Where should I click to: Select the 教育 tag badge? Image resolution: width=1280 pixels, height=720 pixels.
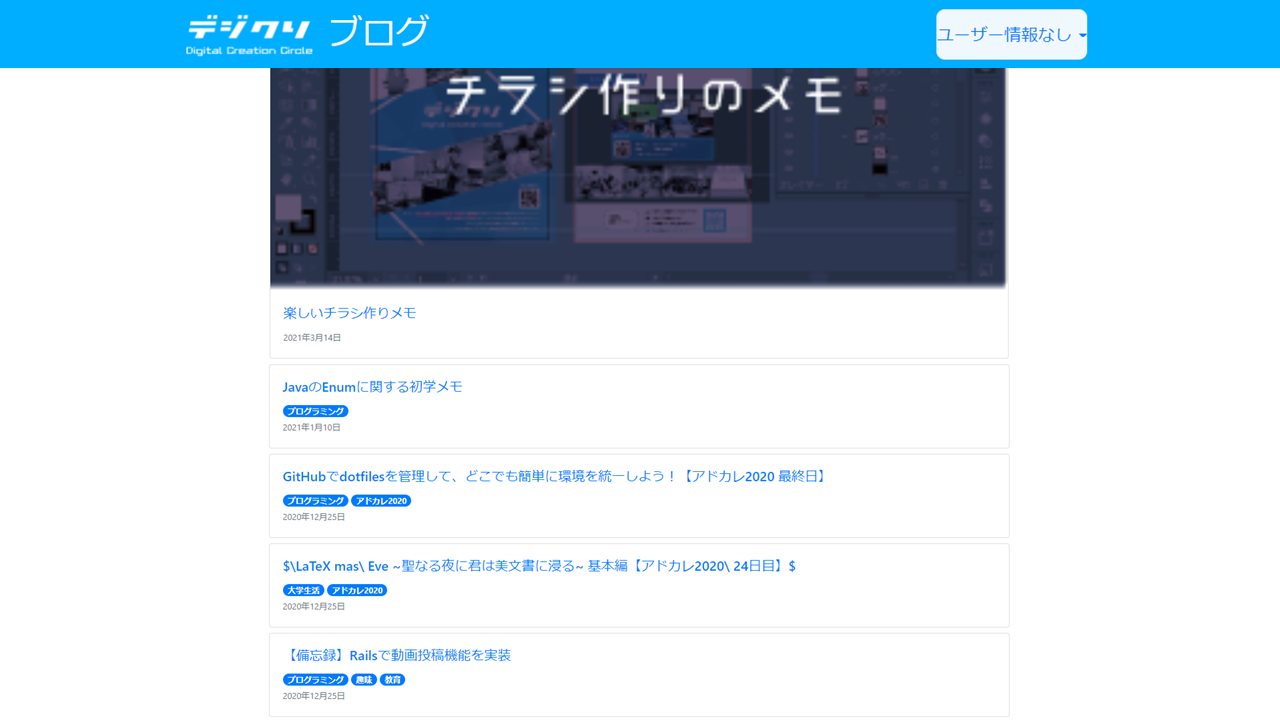392,680
